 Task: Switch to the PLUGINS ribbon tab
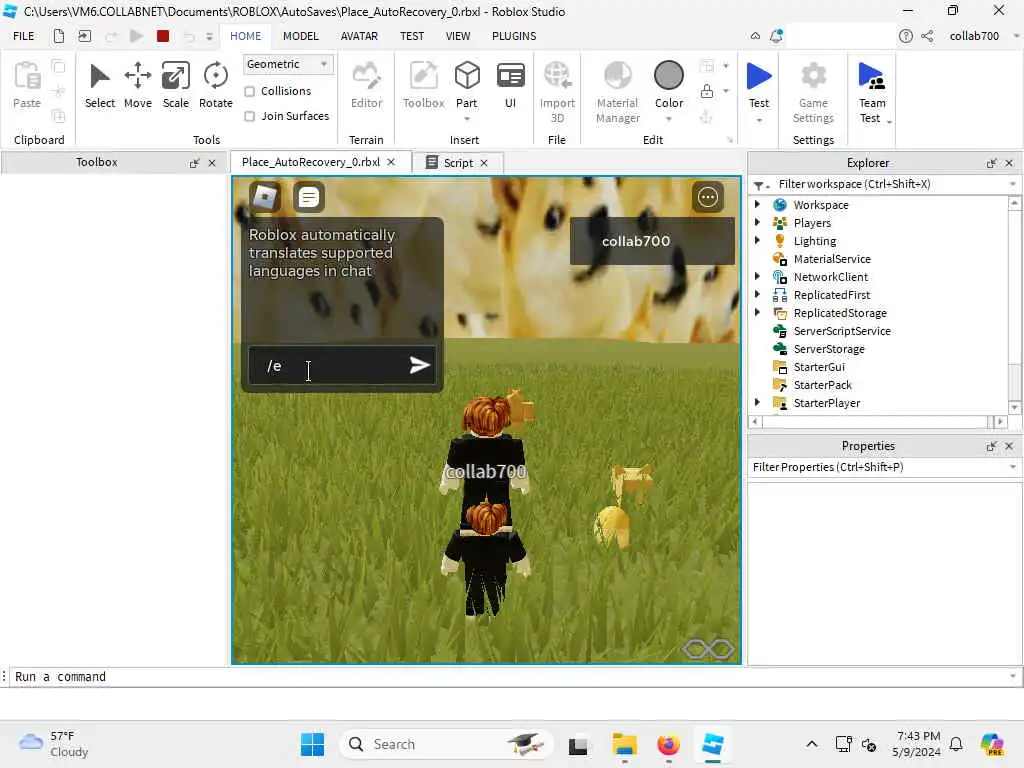point(514,36)
